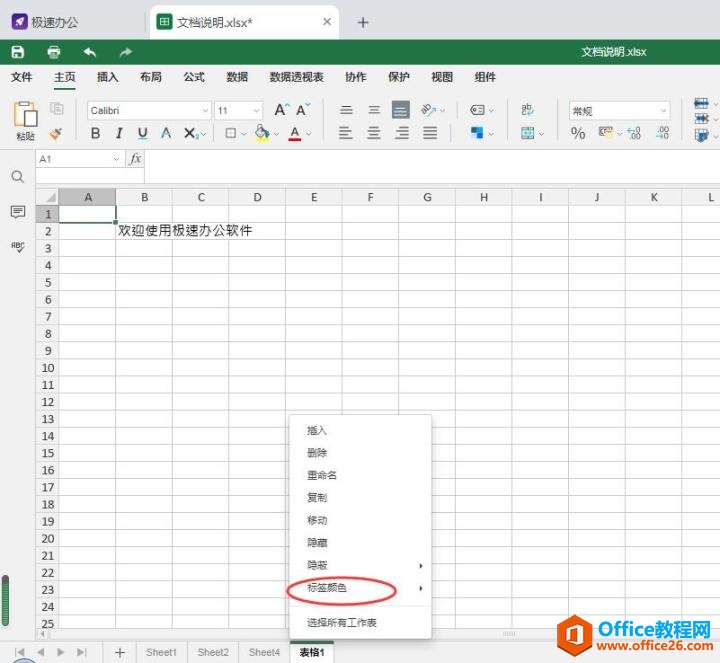Toggle Underline formatting

pos(142,133)
